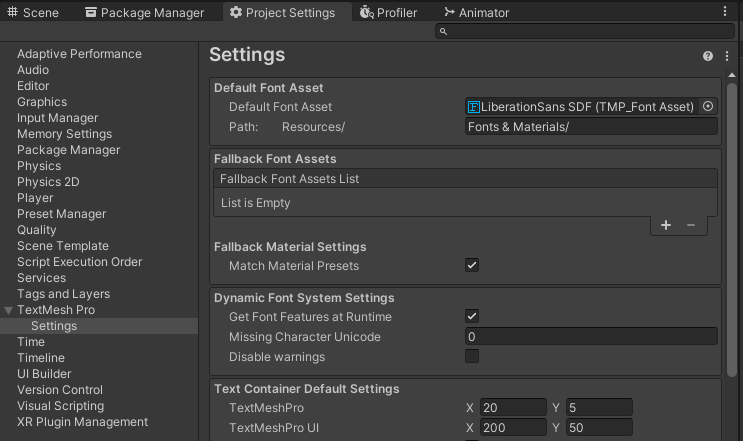This screenshot has width=743, height=441.
Task: Click the TextMeshPro UI X value field
Action: [512, 428]
